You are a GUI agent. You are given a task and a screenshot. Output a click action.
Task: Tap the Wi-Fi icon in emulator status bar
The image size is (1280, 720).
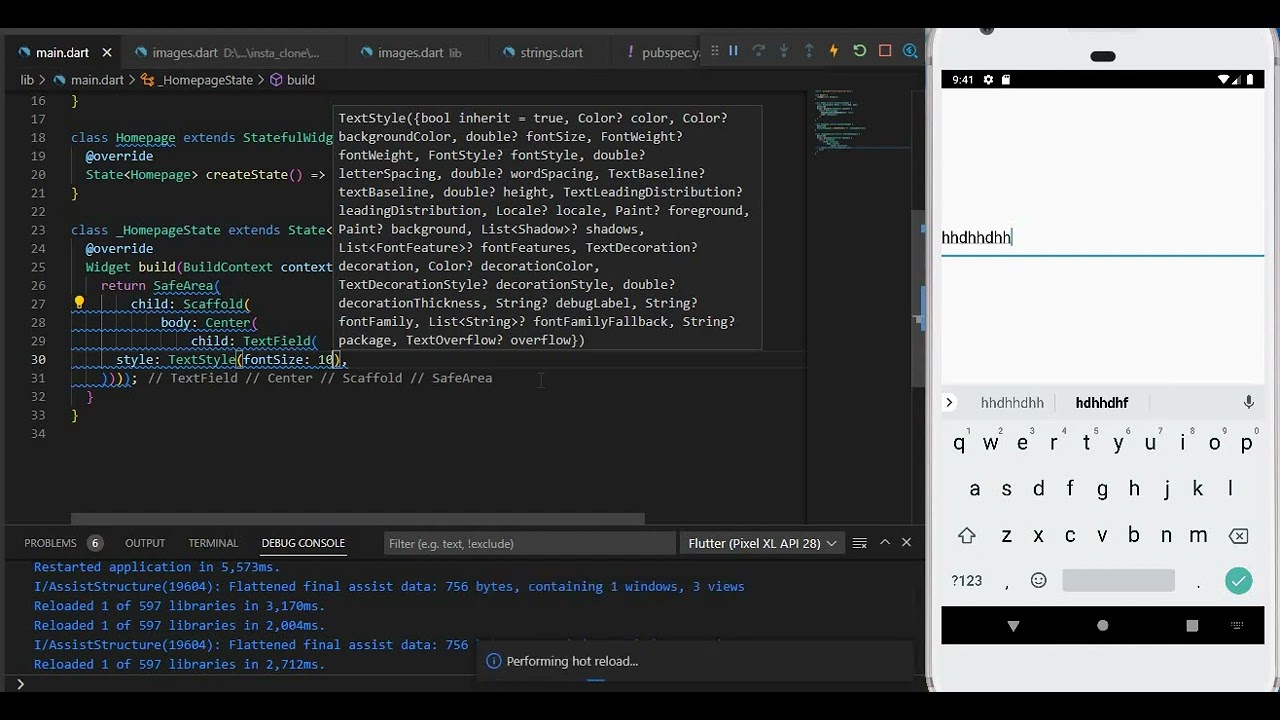coord(1224,80)
